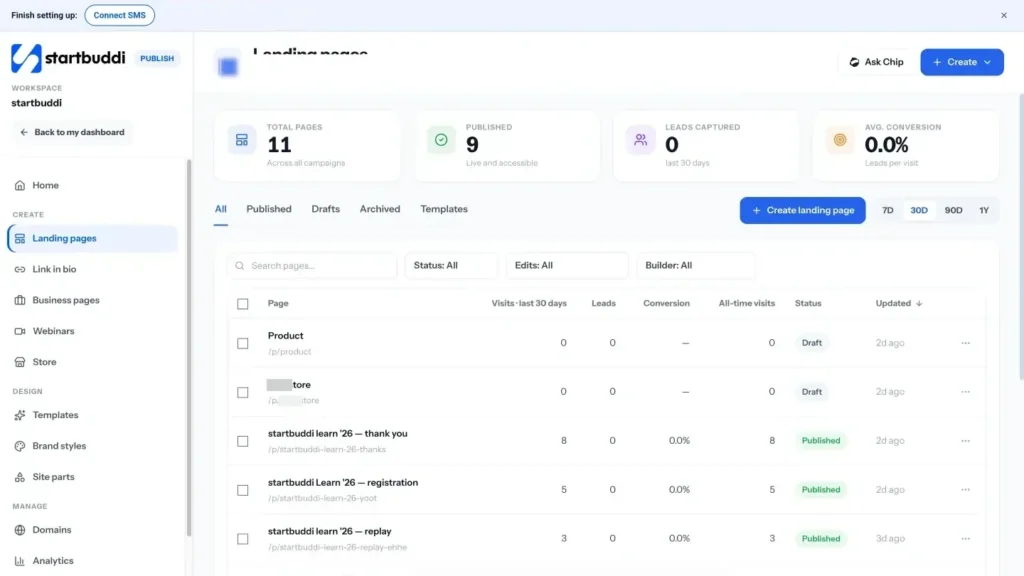Sort by the Updated column

(x=899, y=303)
